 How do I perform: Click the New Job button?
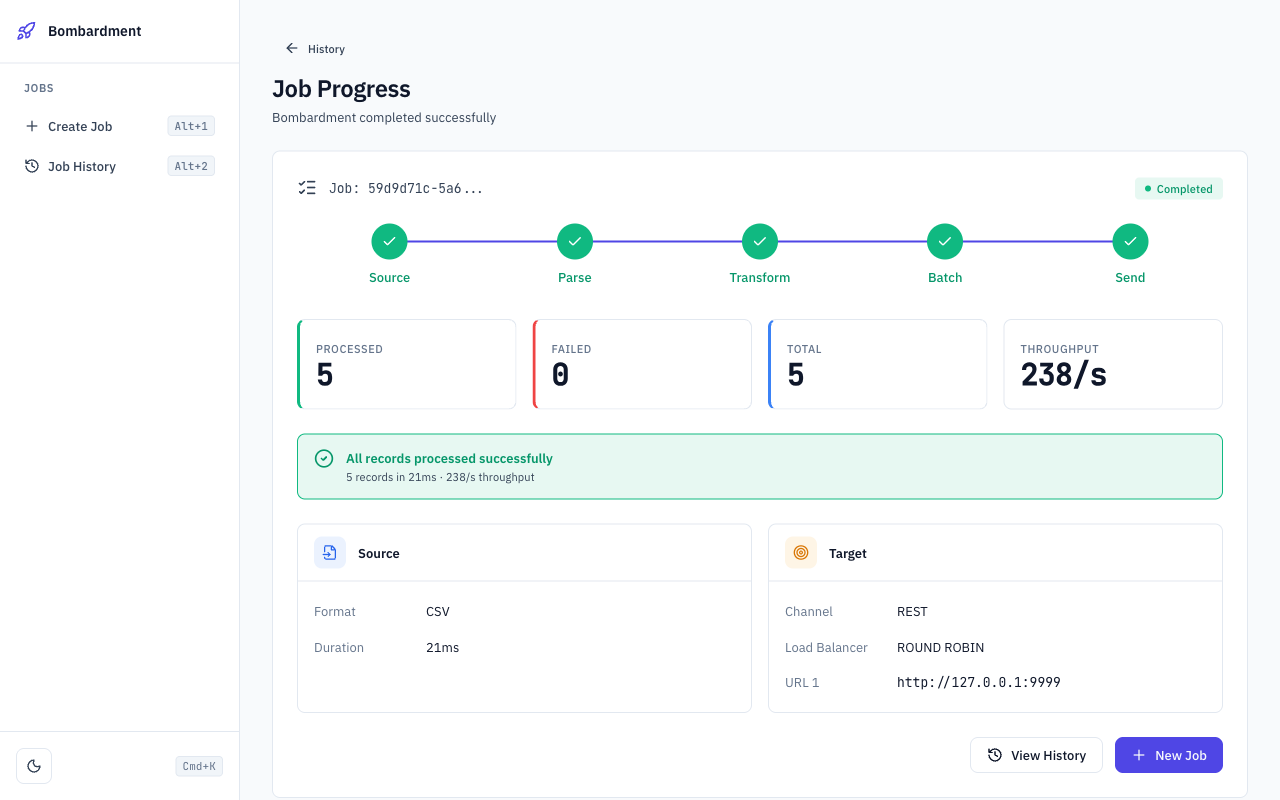[x=1168, y=755]
